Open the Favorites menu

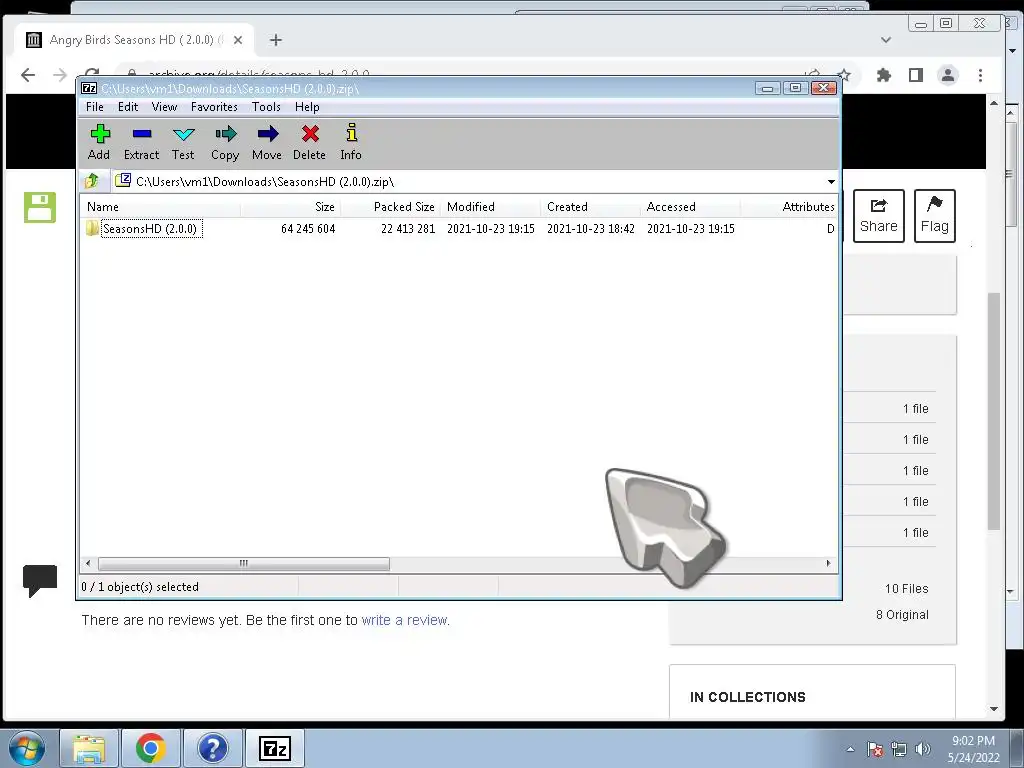pos(214,107)
